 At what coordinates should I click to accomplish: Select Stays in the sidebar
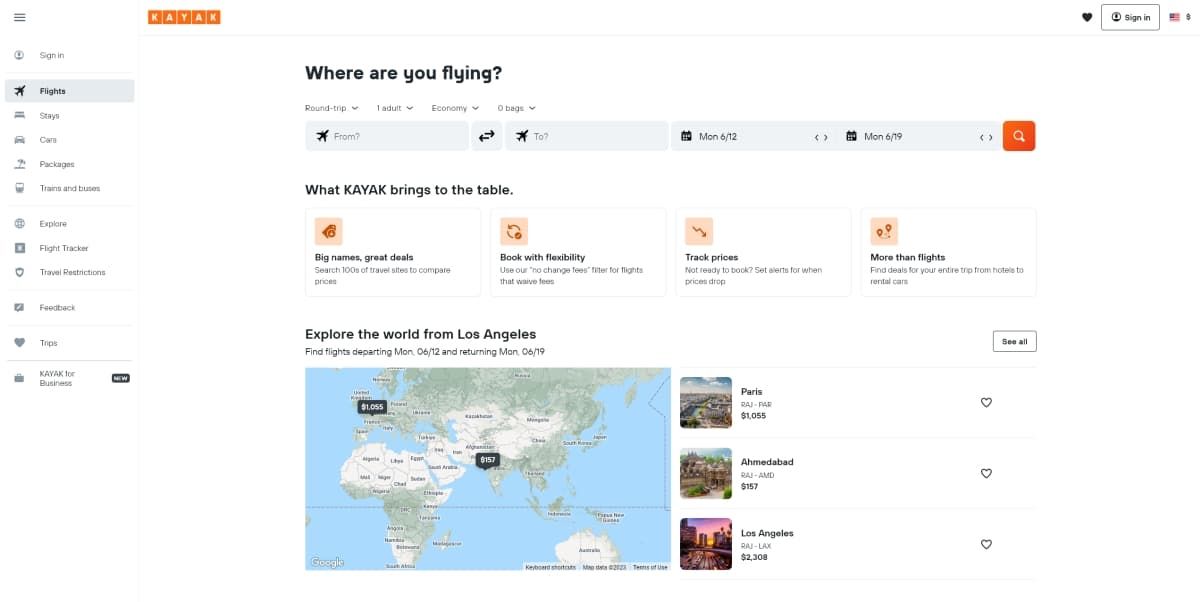(x=50, y=116)
